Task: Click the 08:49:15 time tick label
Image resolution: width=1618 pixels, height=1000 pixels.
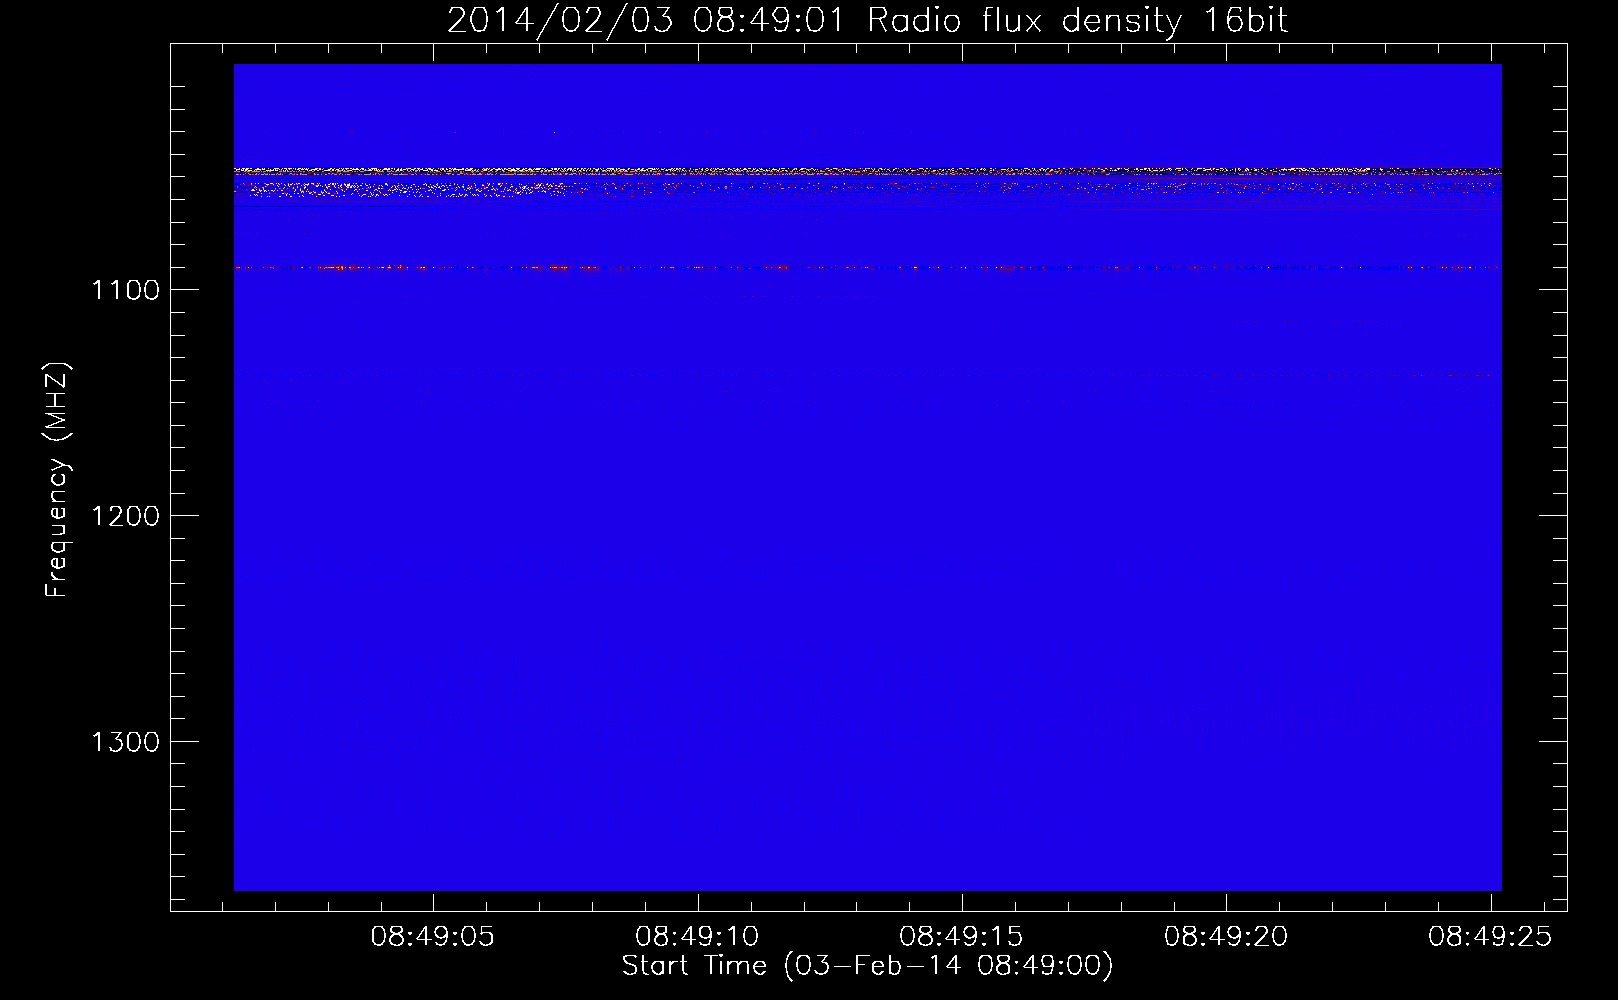Action: pyautogui.click(x=961, y=937)
